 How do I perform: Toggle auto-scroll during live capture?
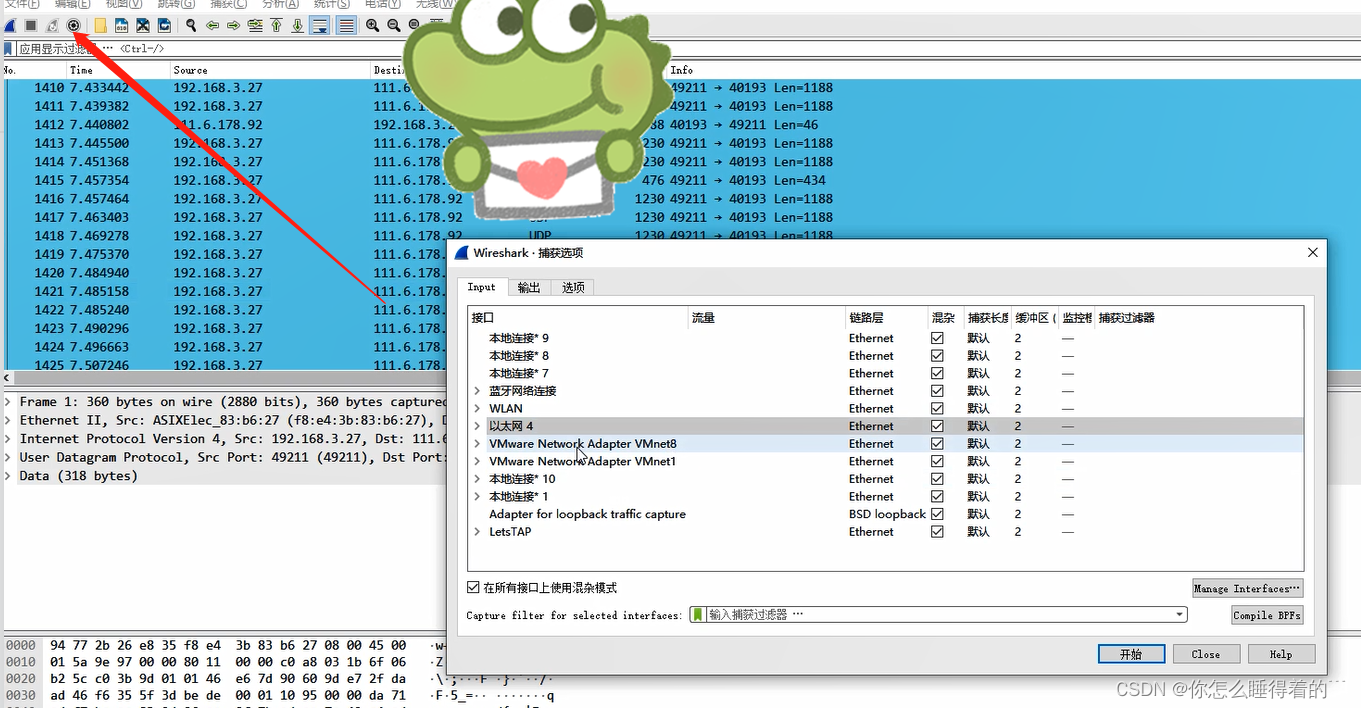pyautogui.click(x=320, y=25)
